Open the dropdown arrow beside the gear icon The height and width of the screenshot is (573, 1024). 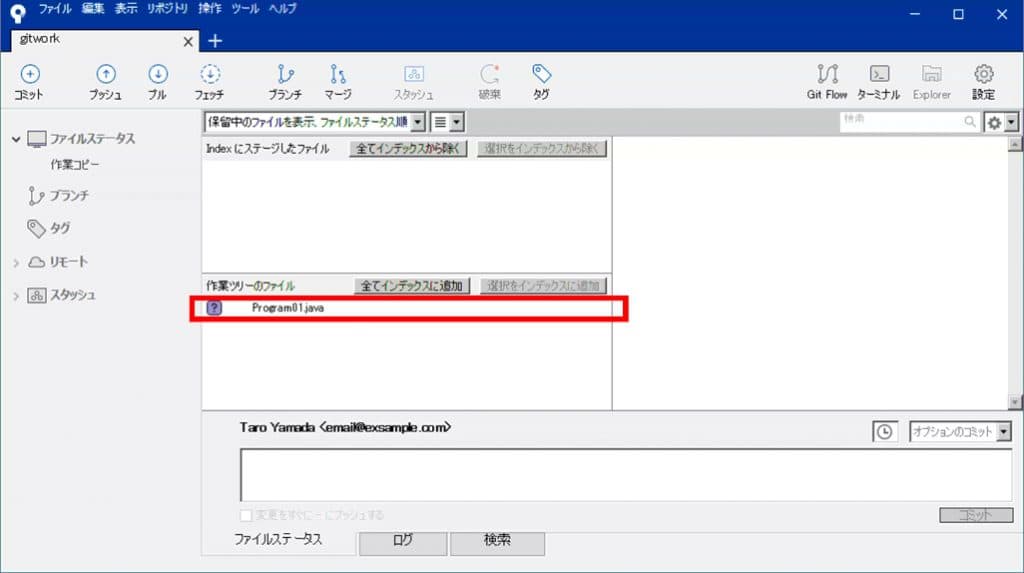pos(1011,122)
